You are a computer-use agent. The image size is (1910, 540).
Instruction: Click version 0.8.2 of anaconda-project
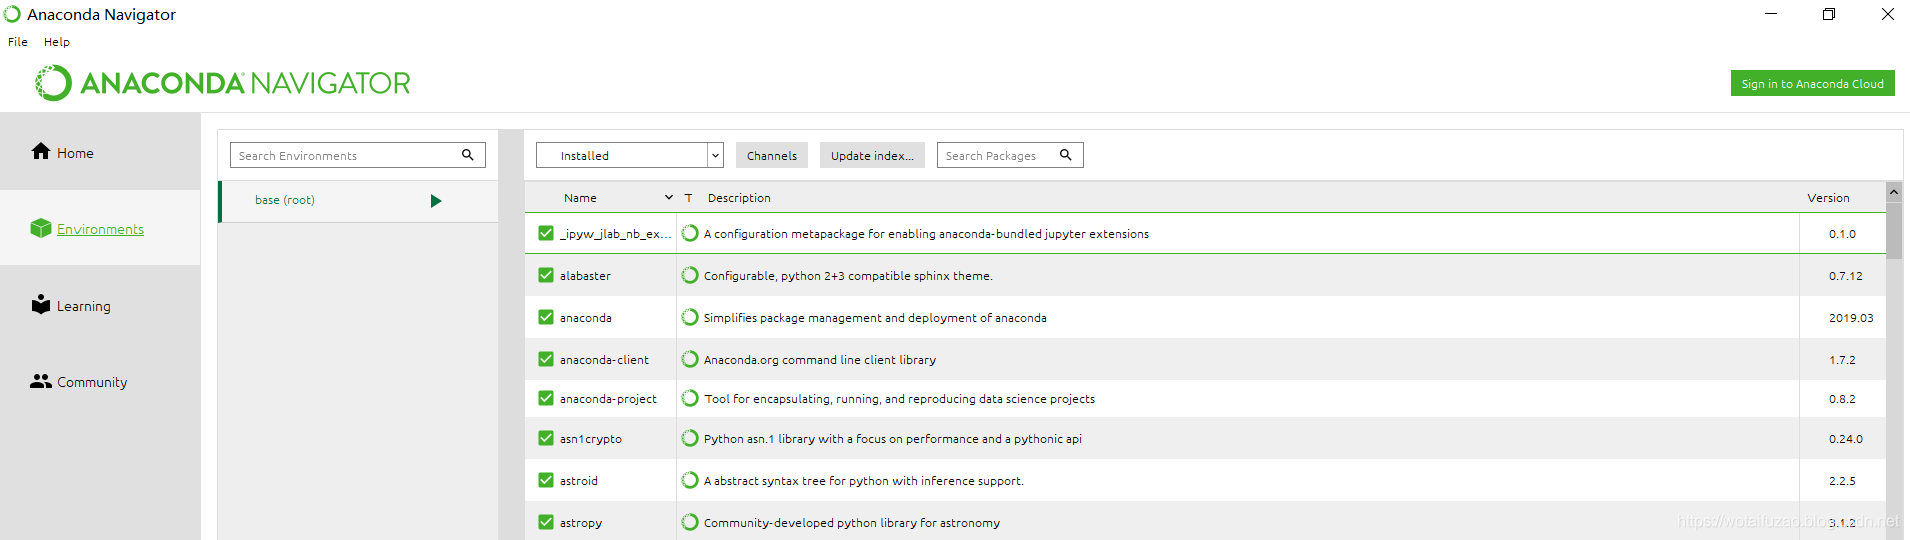click(x=1842, y=399)
